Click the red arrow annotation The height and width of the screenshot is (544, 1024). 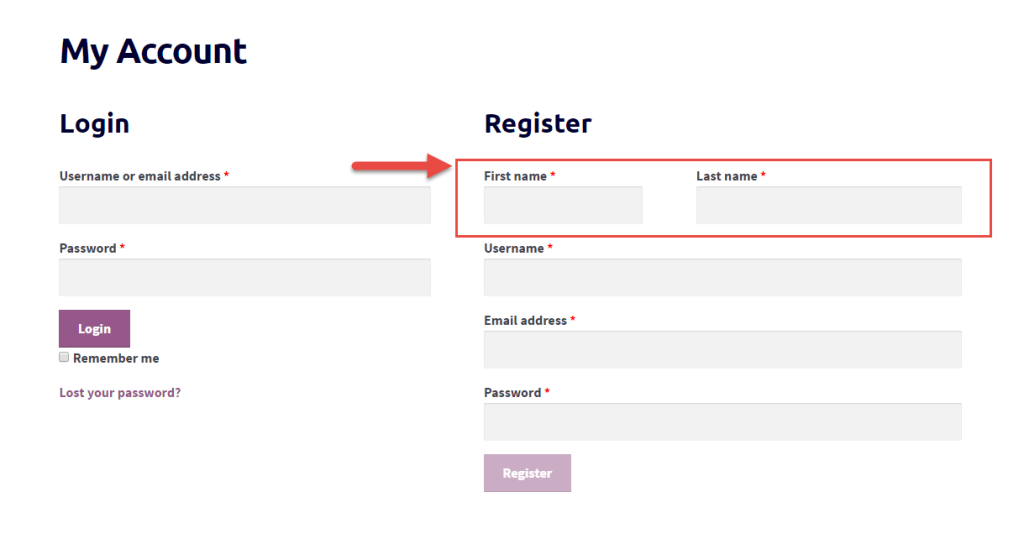click(402, 166)
